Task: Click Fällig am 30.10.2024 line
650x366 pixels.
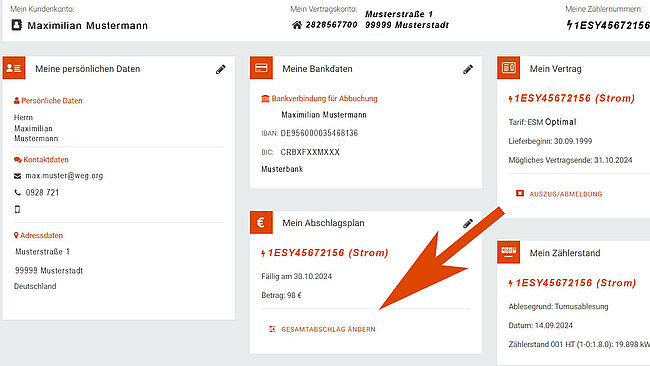Action: [296, 276]
